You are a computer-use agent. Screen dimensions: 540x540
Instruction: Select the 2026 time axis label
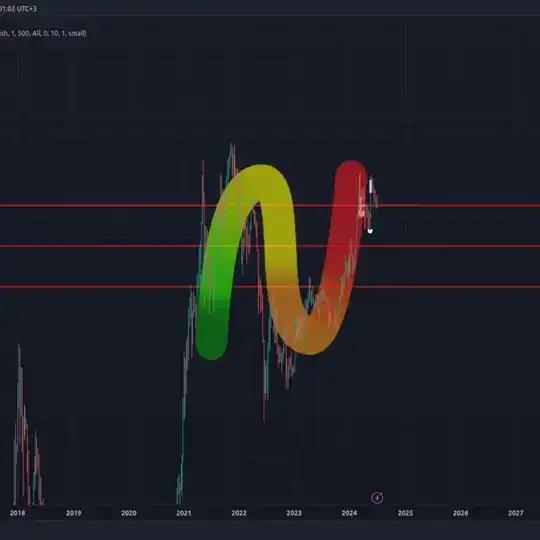pyautogui.click(x=460, y=513)
